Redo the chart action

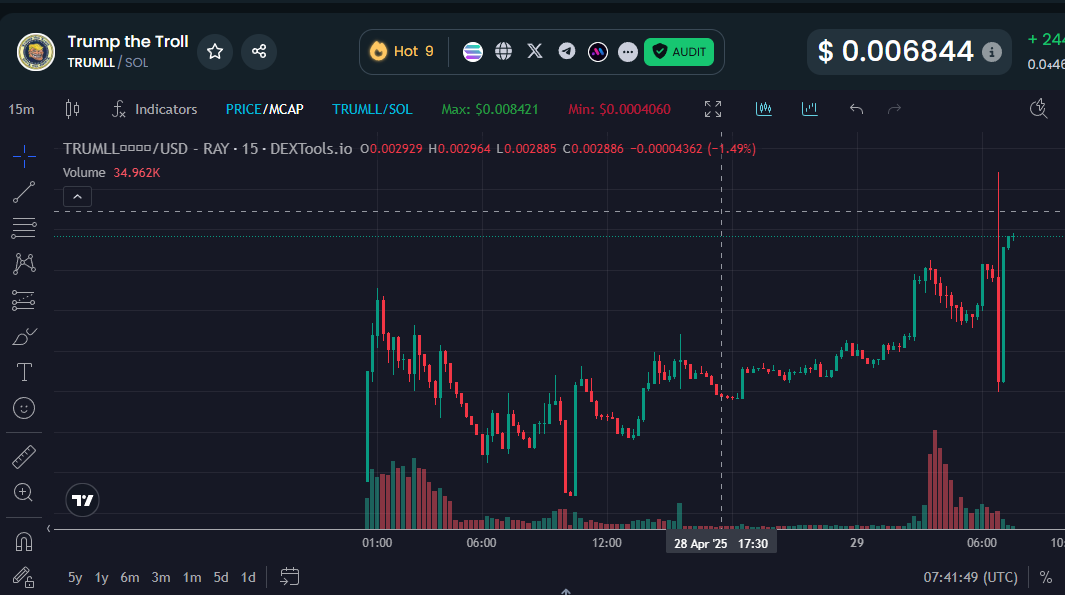[x=895, y=109]
